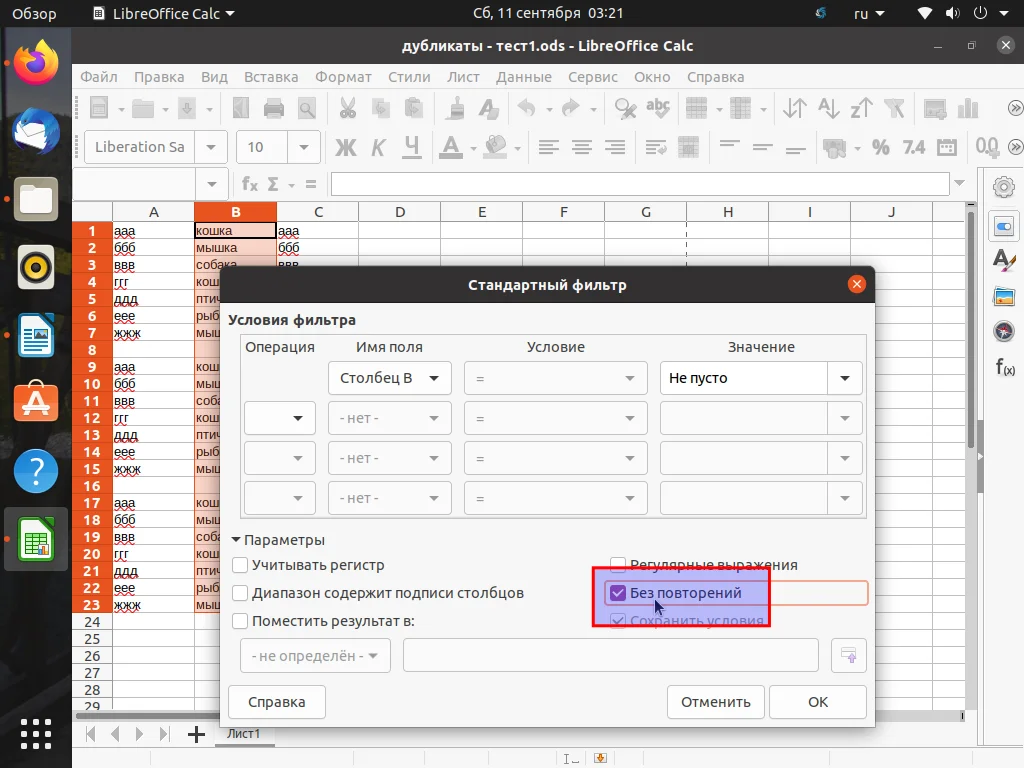Launch LibreOffice Calc from the dock

36,539
